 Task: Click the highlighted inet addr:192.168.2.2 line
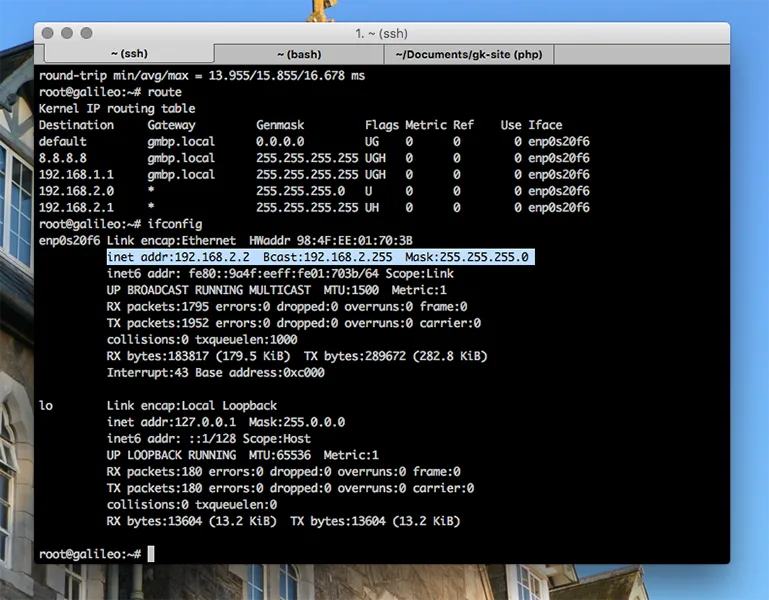click(321, 257)
